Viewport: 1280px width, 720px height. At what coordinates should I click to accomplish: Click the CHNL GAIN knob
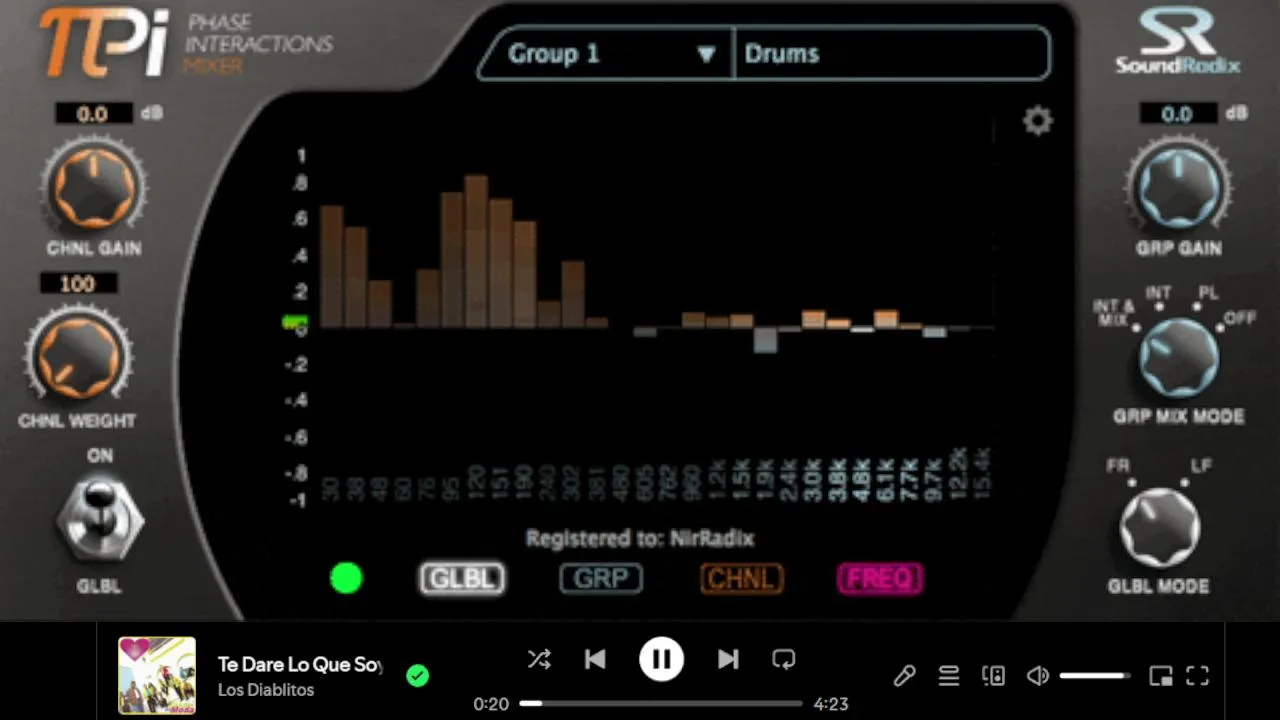pos(93,187)
